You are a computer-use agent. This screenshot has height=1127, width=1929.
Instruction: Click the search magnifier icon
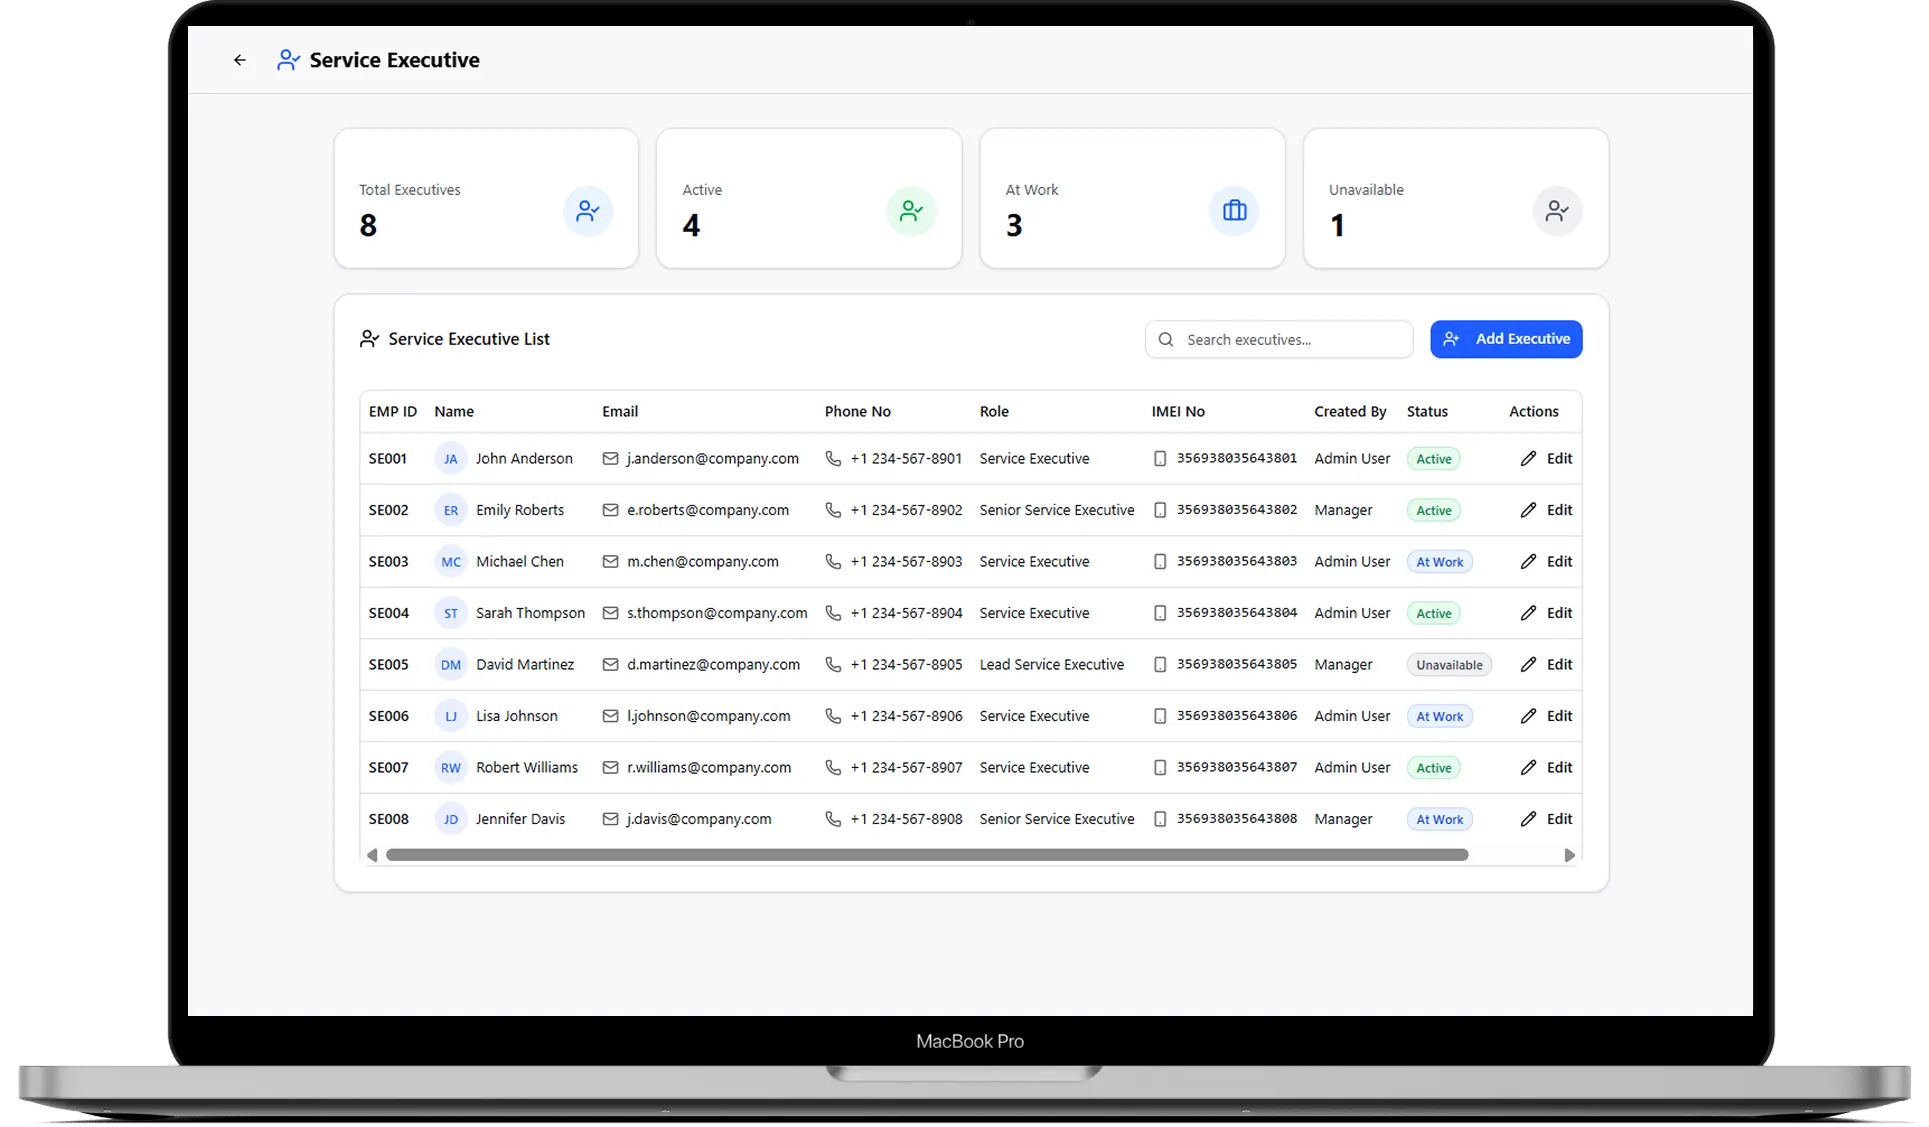1165,340
